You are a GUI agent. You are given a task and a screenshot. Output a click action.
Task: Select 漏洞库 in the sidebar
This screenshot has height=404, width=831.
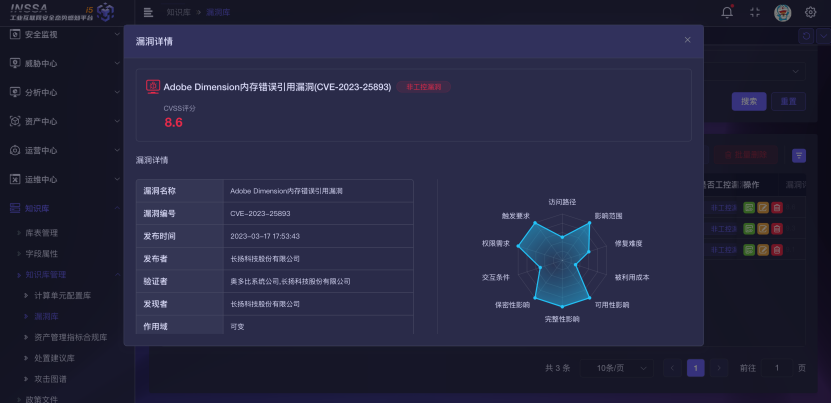(x=46, y=317)
